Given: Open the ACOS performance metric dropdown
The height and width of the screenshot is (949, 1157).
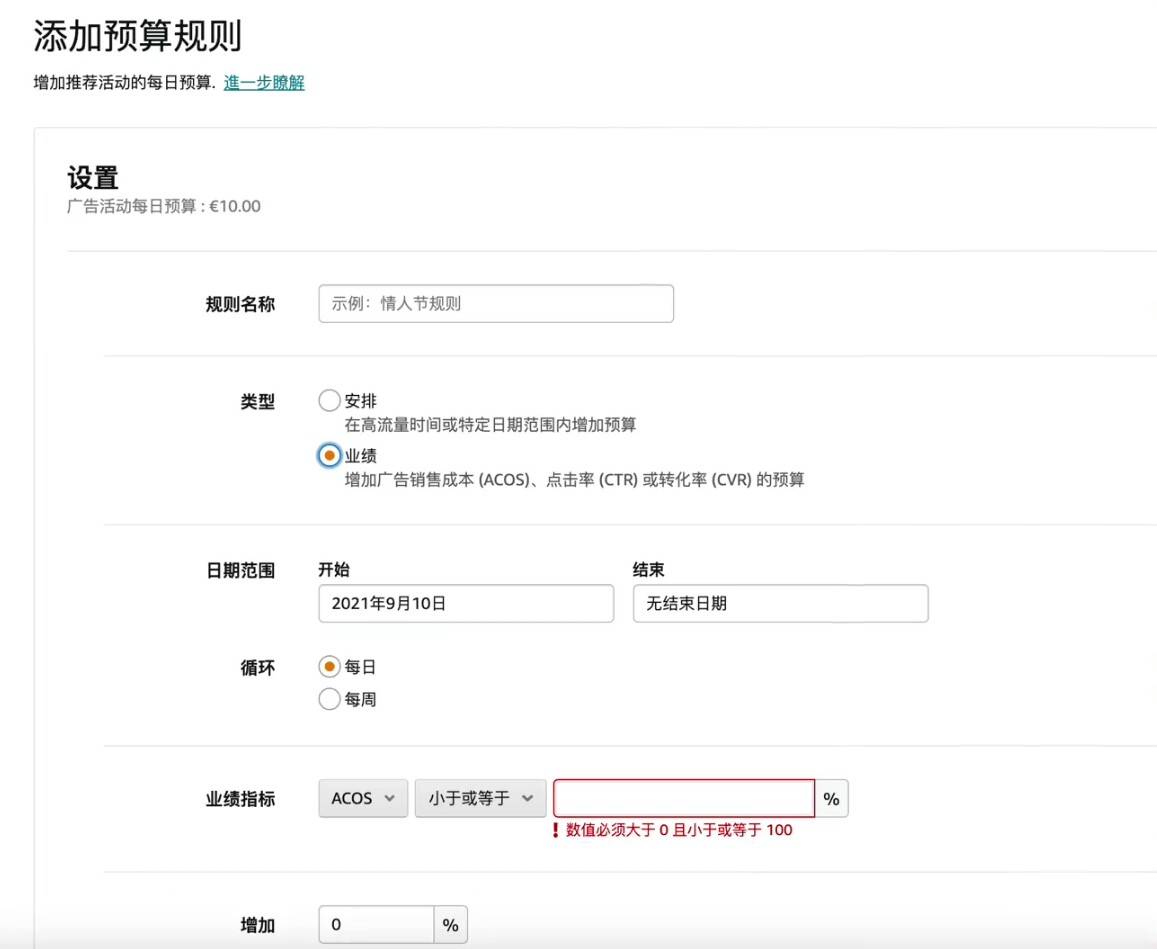Looking at the screenshot, I should coord(362,797).
